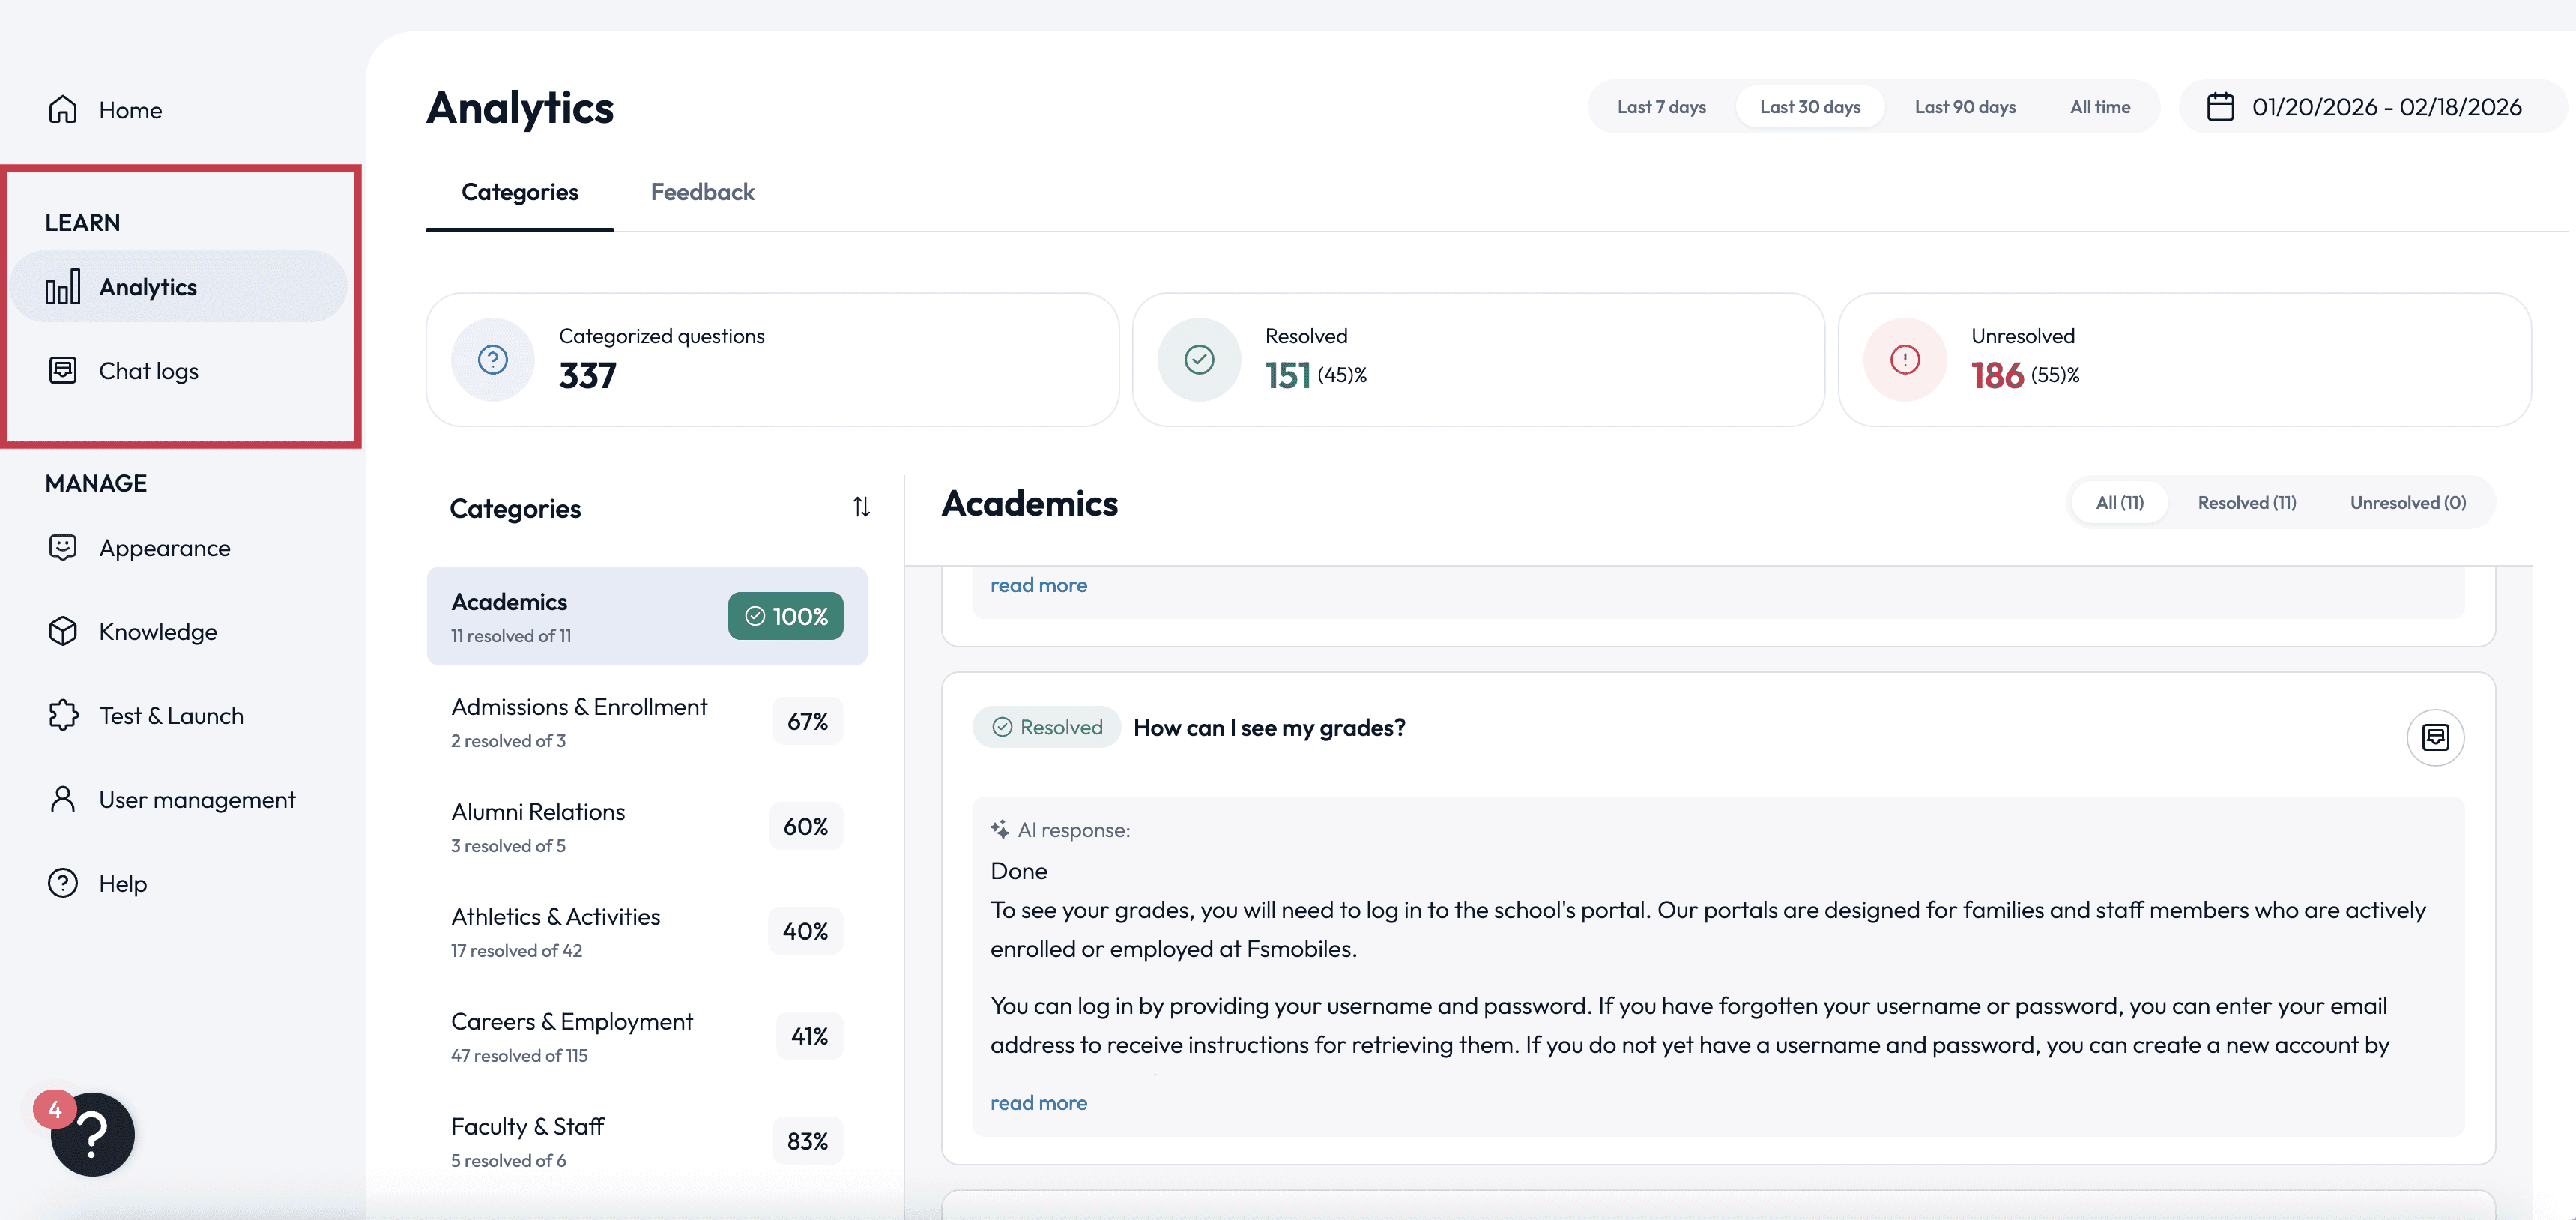Viewport: 2576px width, 1220px height.
Task: Select the Last 7 days range
Action: tap(1661, 107)
